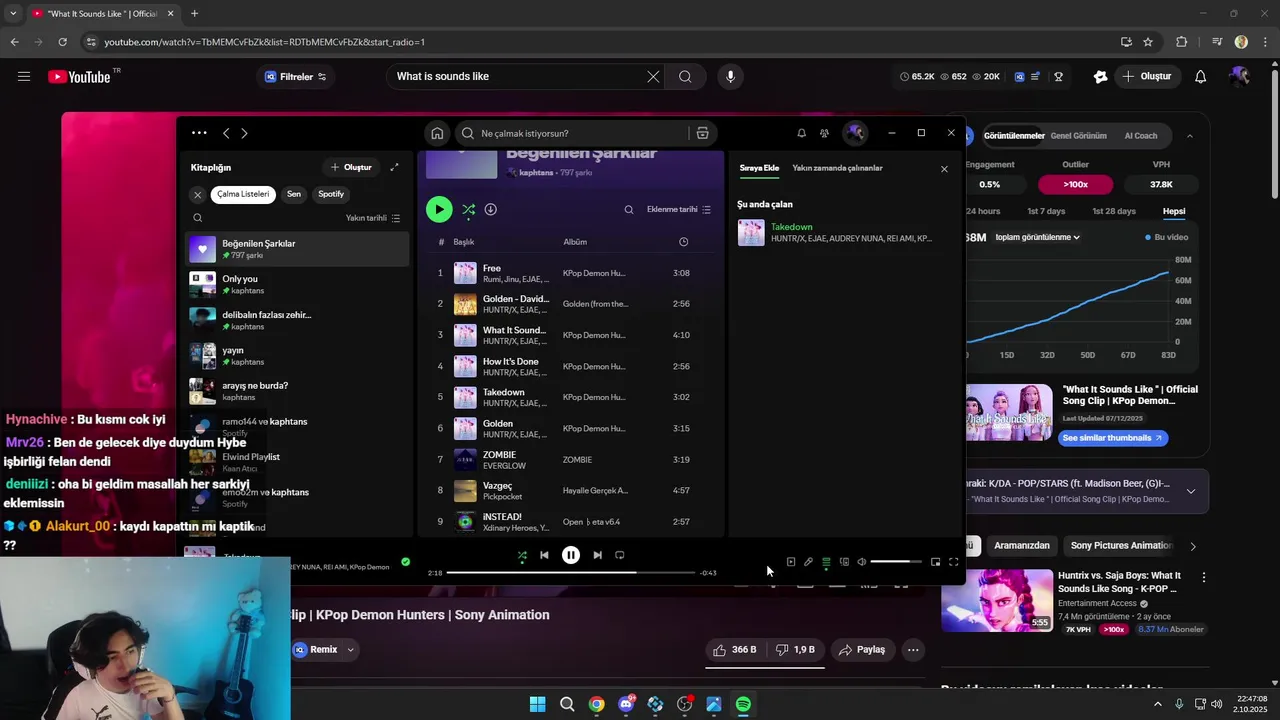
Task: Open the Yakın tarihli sort dropdown
Action: pos(373,218)
